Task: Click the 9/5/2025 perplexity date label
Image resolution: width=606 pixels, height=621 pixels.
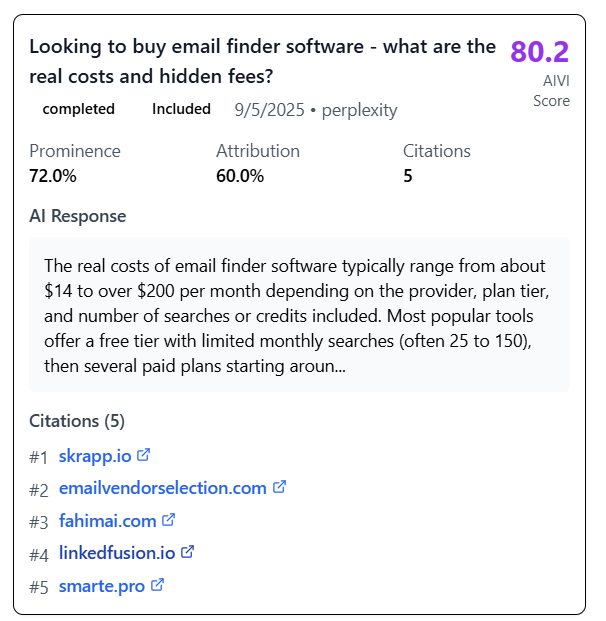Action: coord(316,110)
